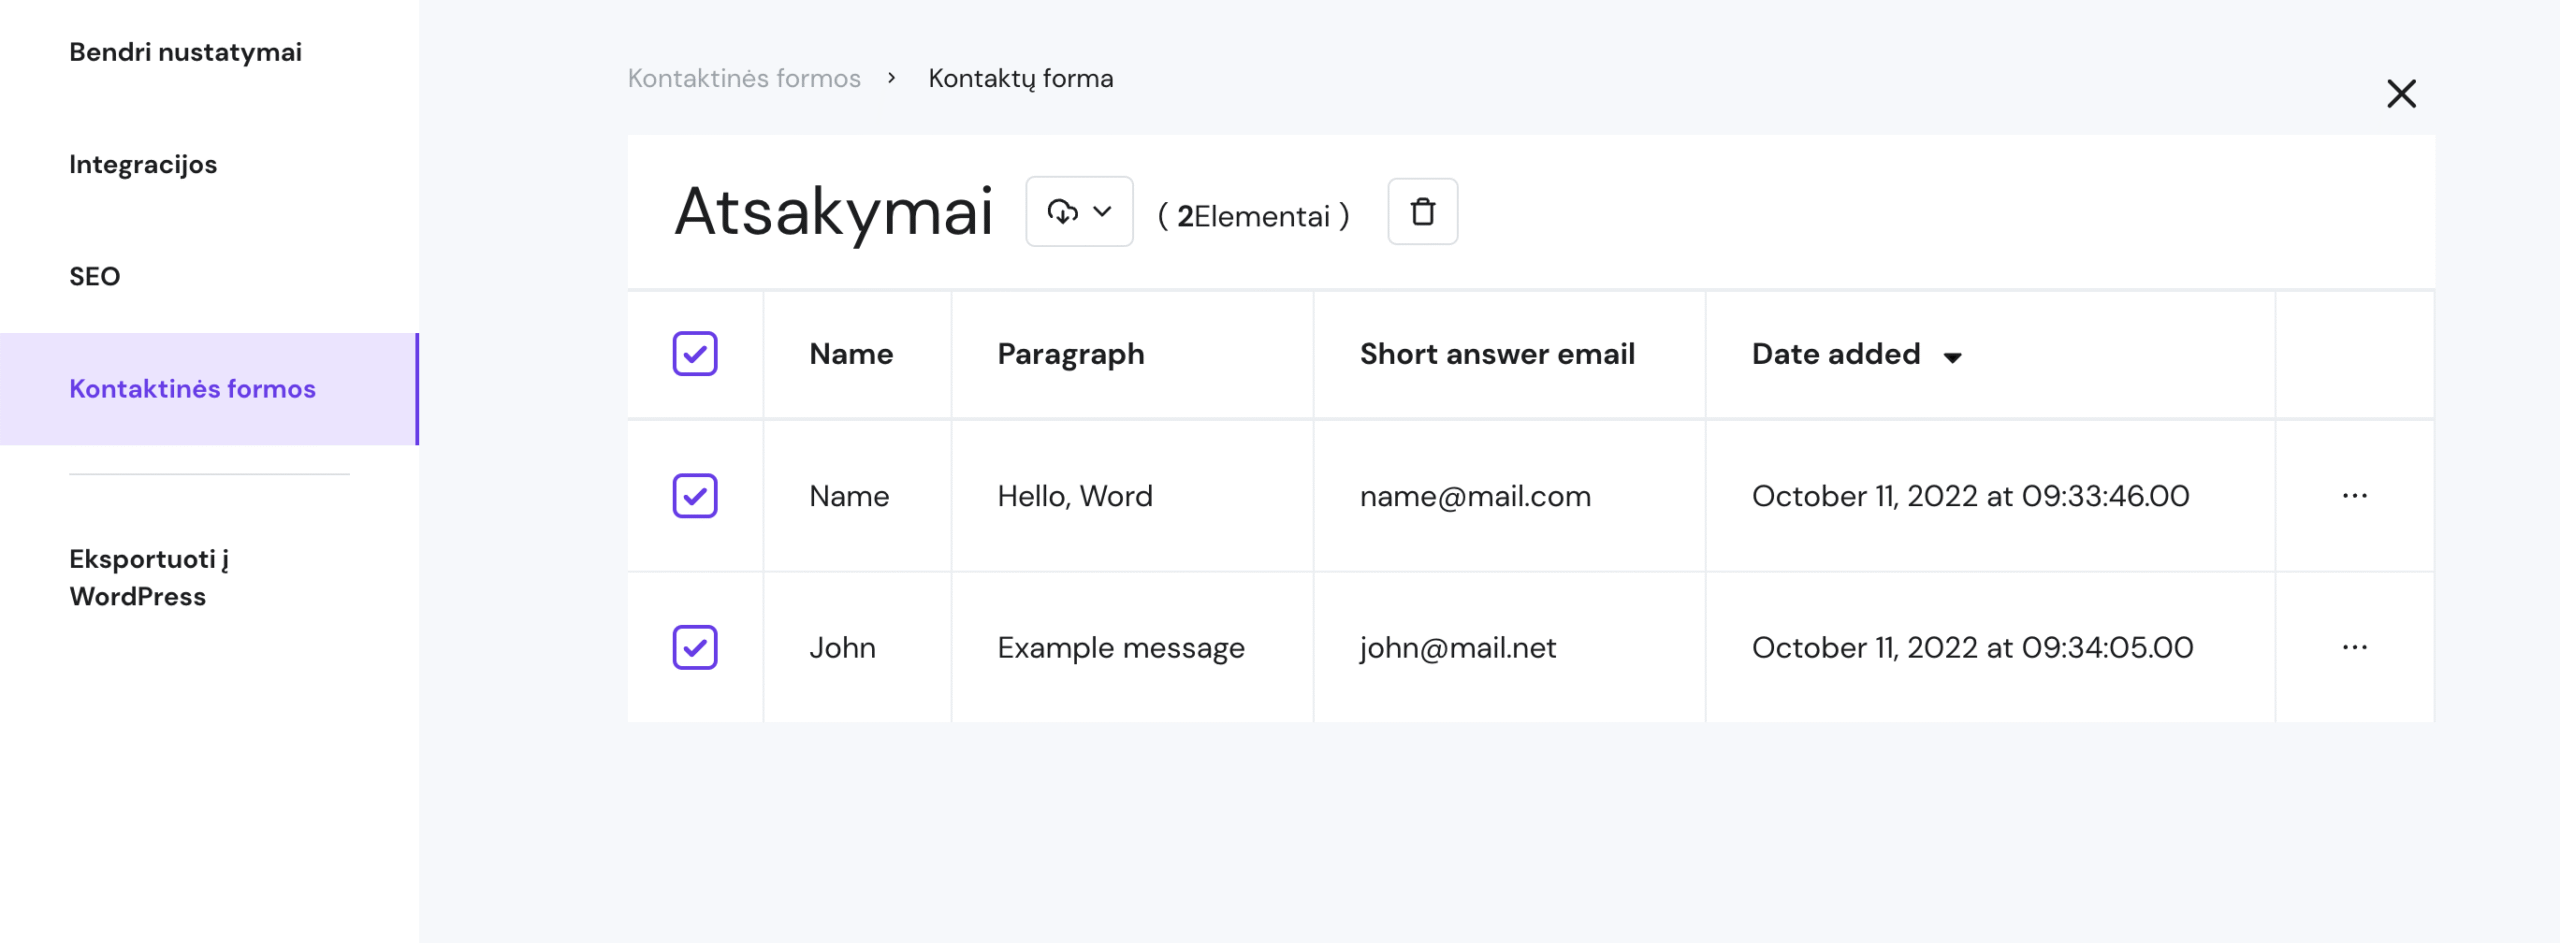Screen dimensions: 2560x943
Task: Navigate to Kontaktinės formos breadcrumb link
Action: tap(744, 78)
